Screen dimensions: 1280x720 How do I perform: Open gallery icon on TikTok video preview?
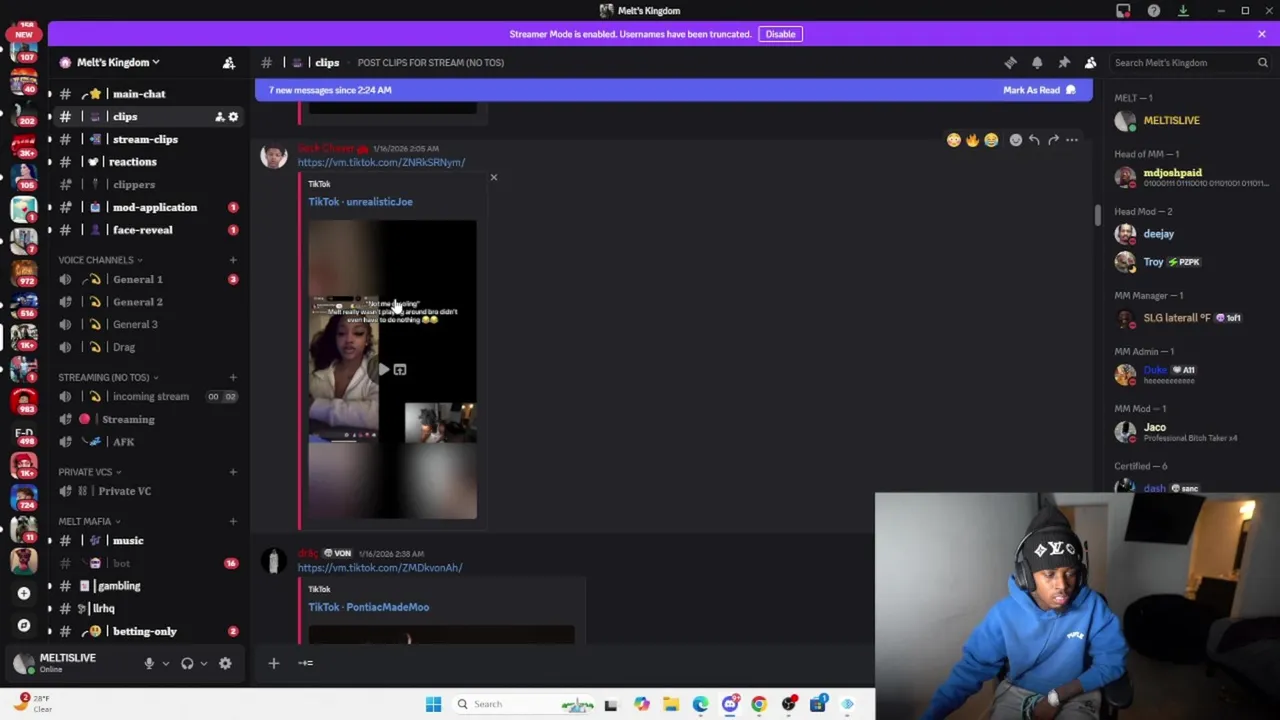click(x=400, y=370)
